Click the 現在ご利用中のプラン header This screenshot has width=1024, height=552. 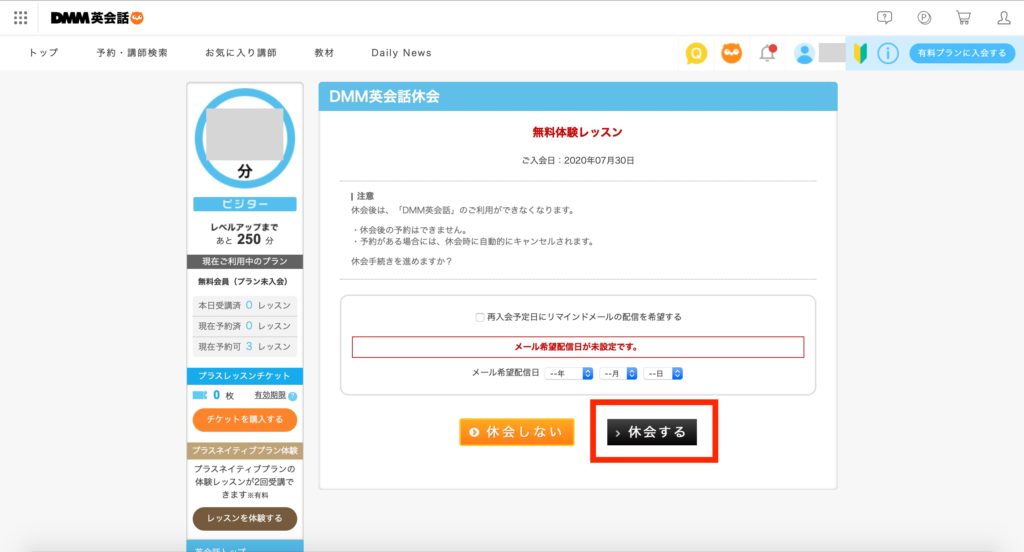point(245,261)
